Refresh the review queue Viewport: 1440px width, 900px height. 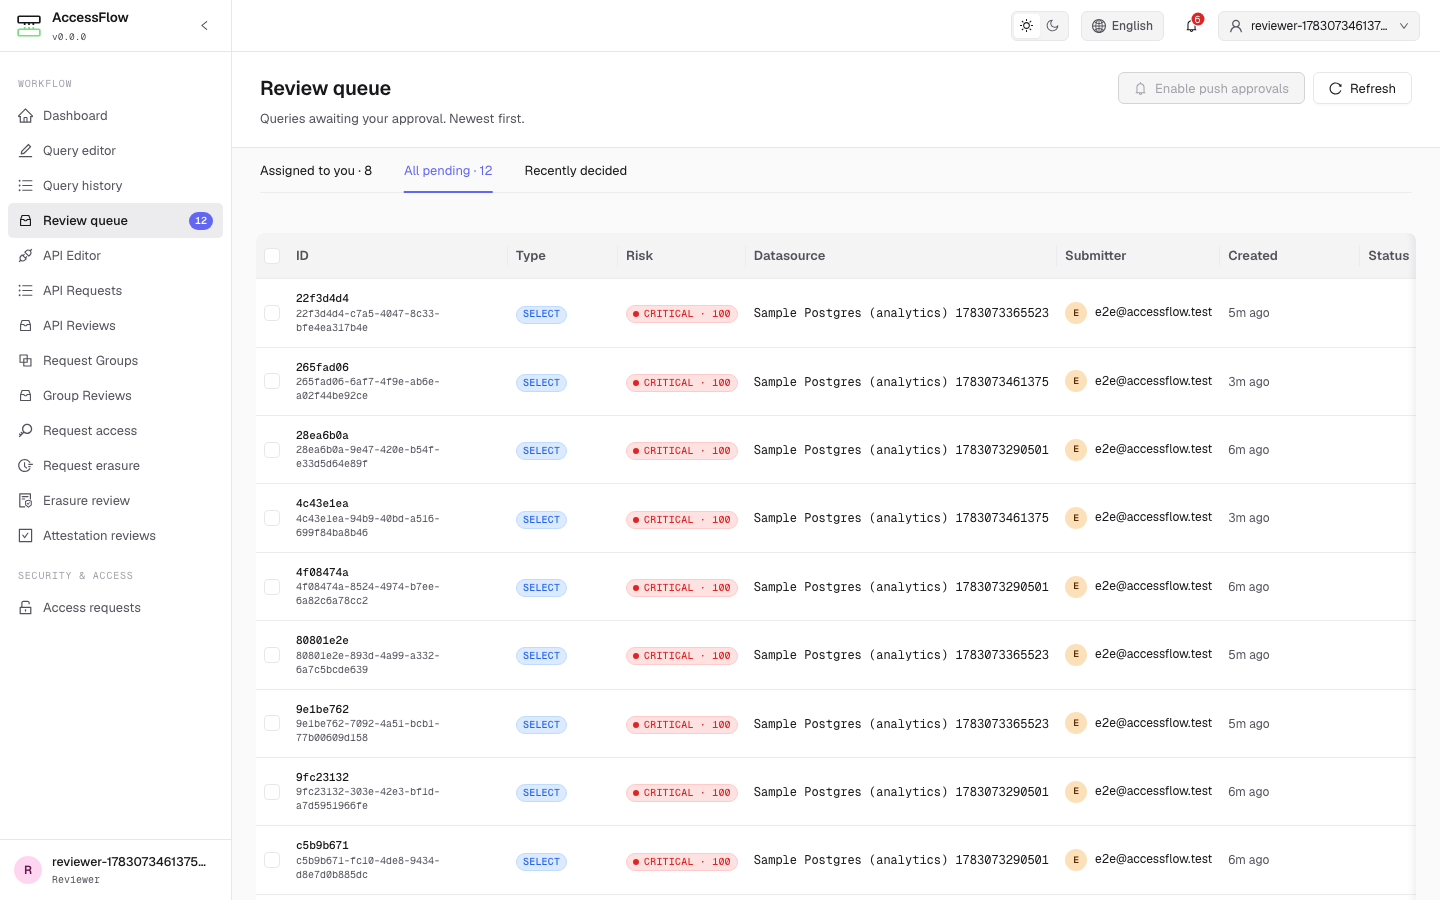pyautogui.click(x=1362, y=88)
